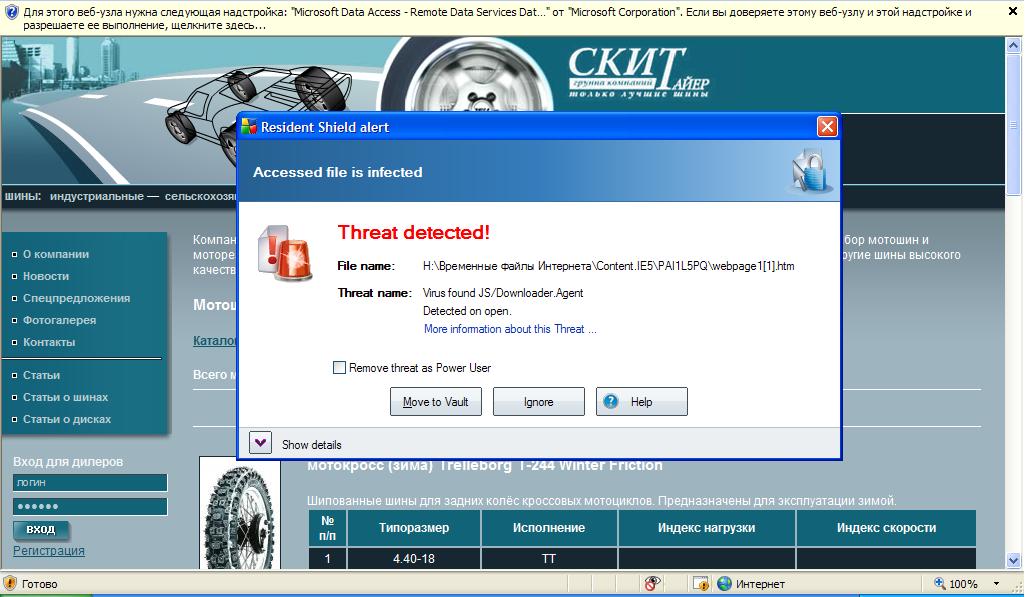Screen dimensions: 1027x597
Task: Click the red alarm siren threat icon
Action: click(x=285, y=252)
